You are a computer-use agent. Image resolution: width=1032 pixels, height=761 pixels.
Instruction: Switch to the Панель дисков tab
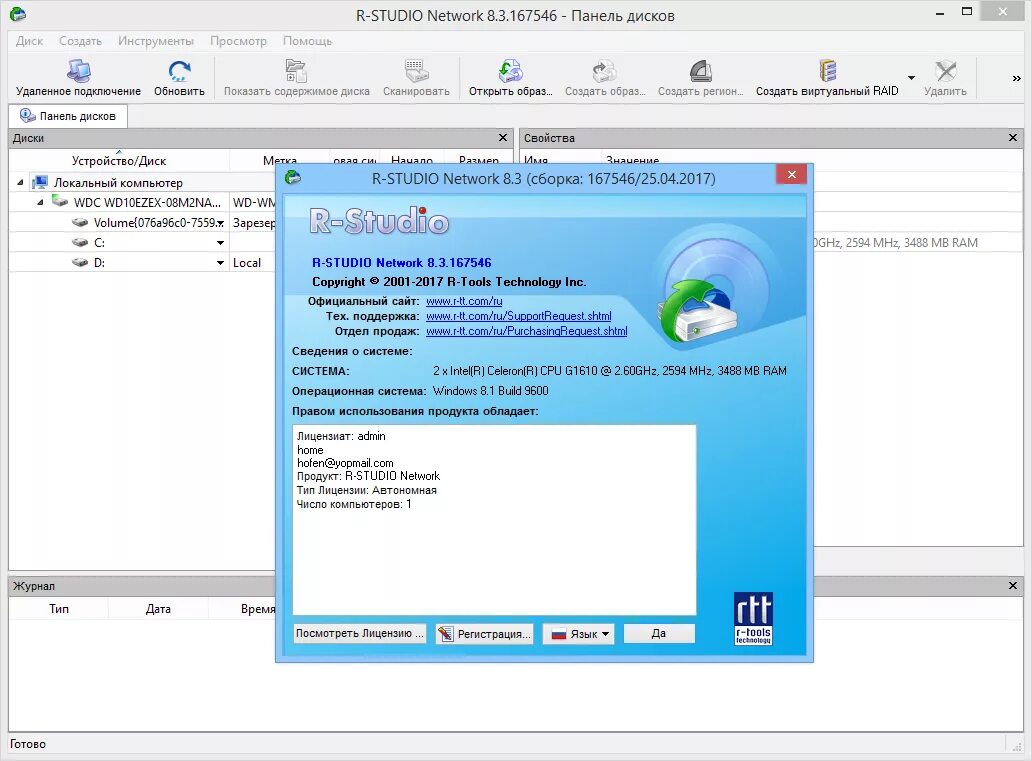(x=68, y=116)
